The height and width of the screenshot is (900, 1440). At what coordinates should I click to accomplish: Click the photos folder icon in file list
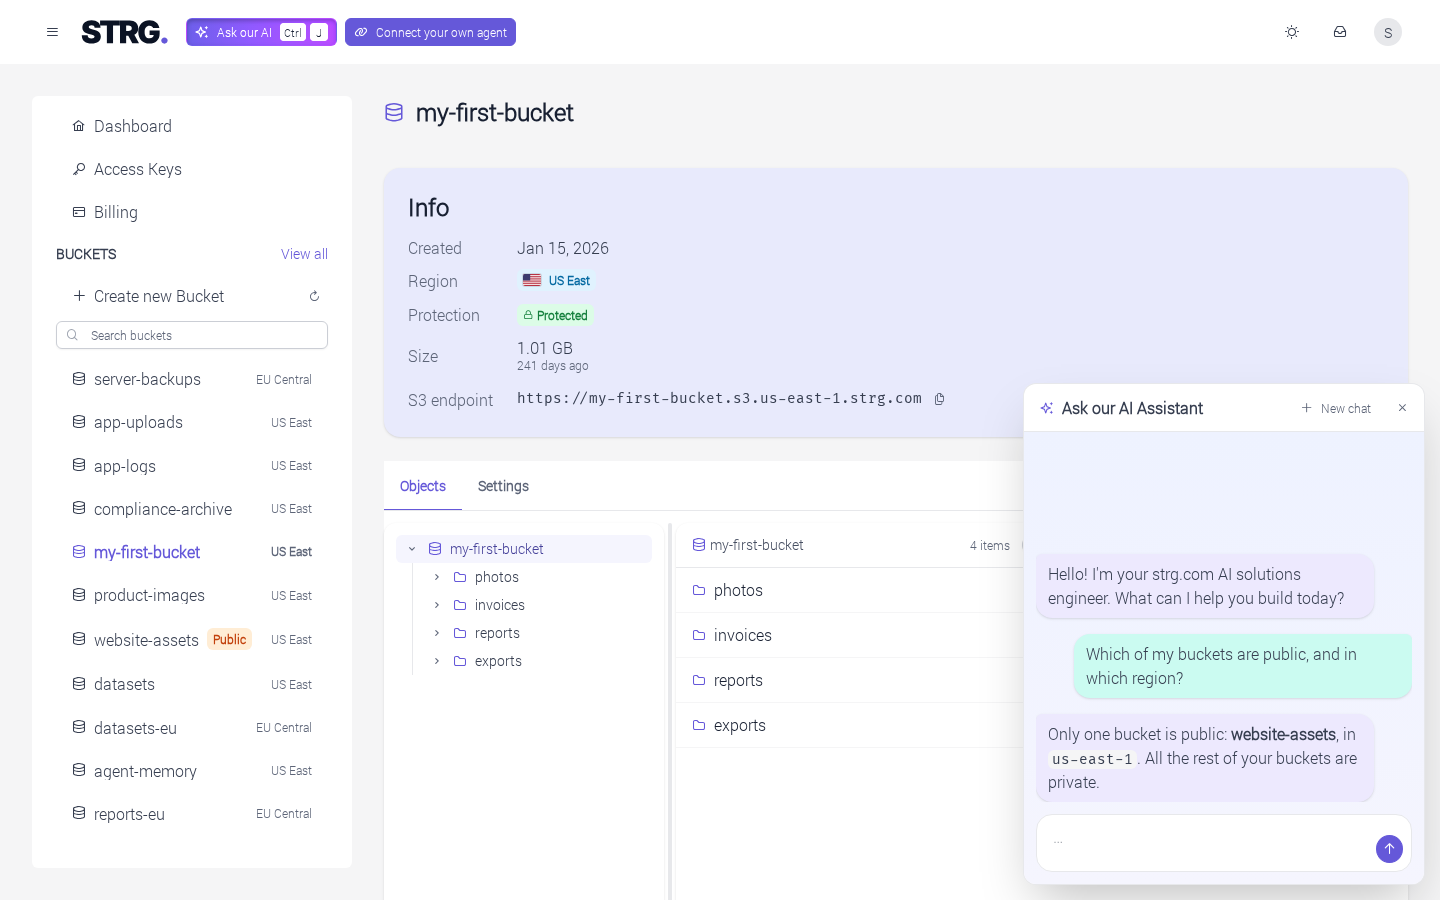(x=699, y=590)
